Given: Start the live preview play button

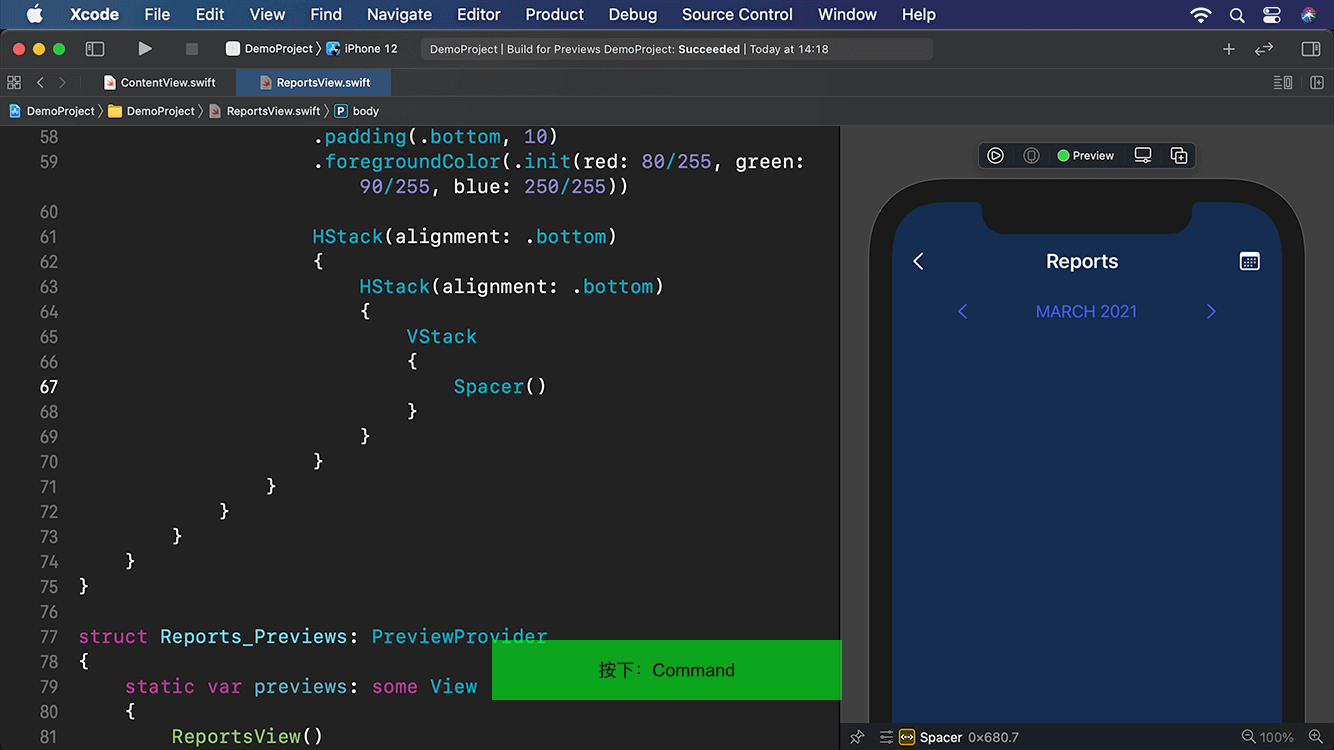Looking at the screenshot, I should click(995, 155).
